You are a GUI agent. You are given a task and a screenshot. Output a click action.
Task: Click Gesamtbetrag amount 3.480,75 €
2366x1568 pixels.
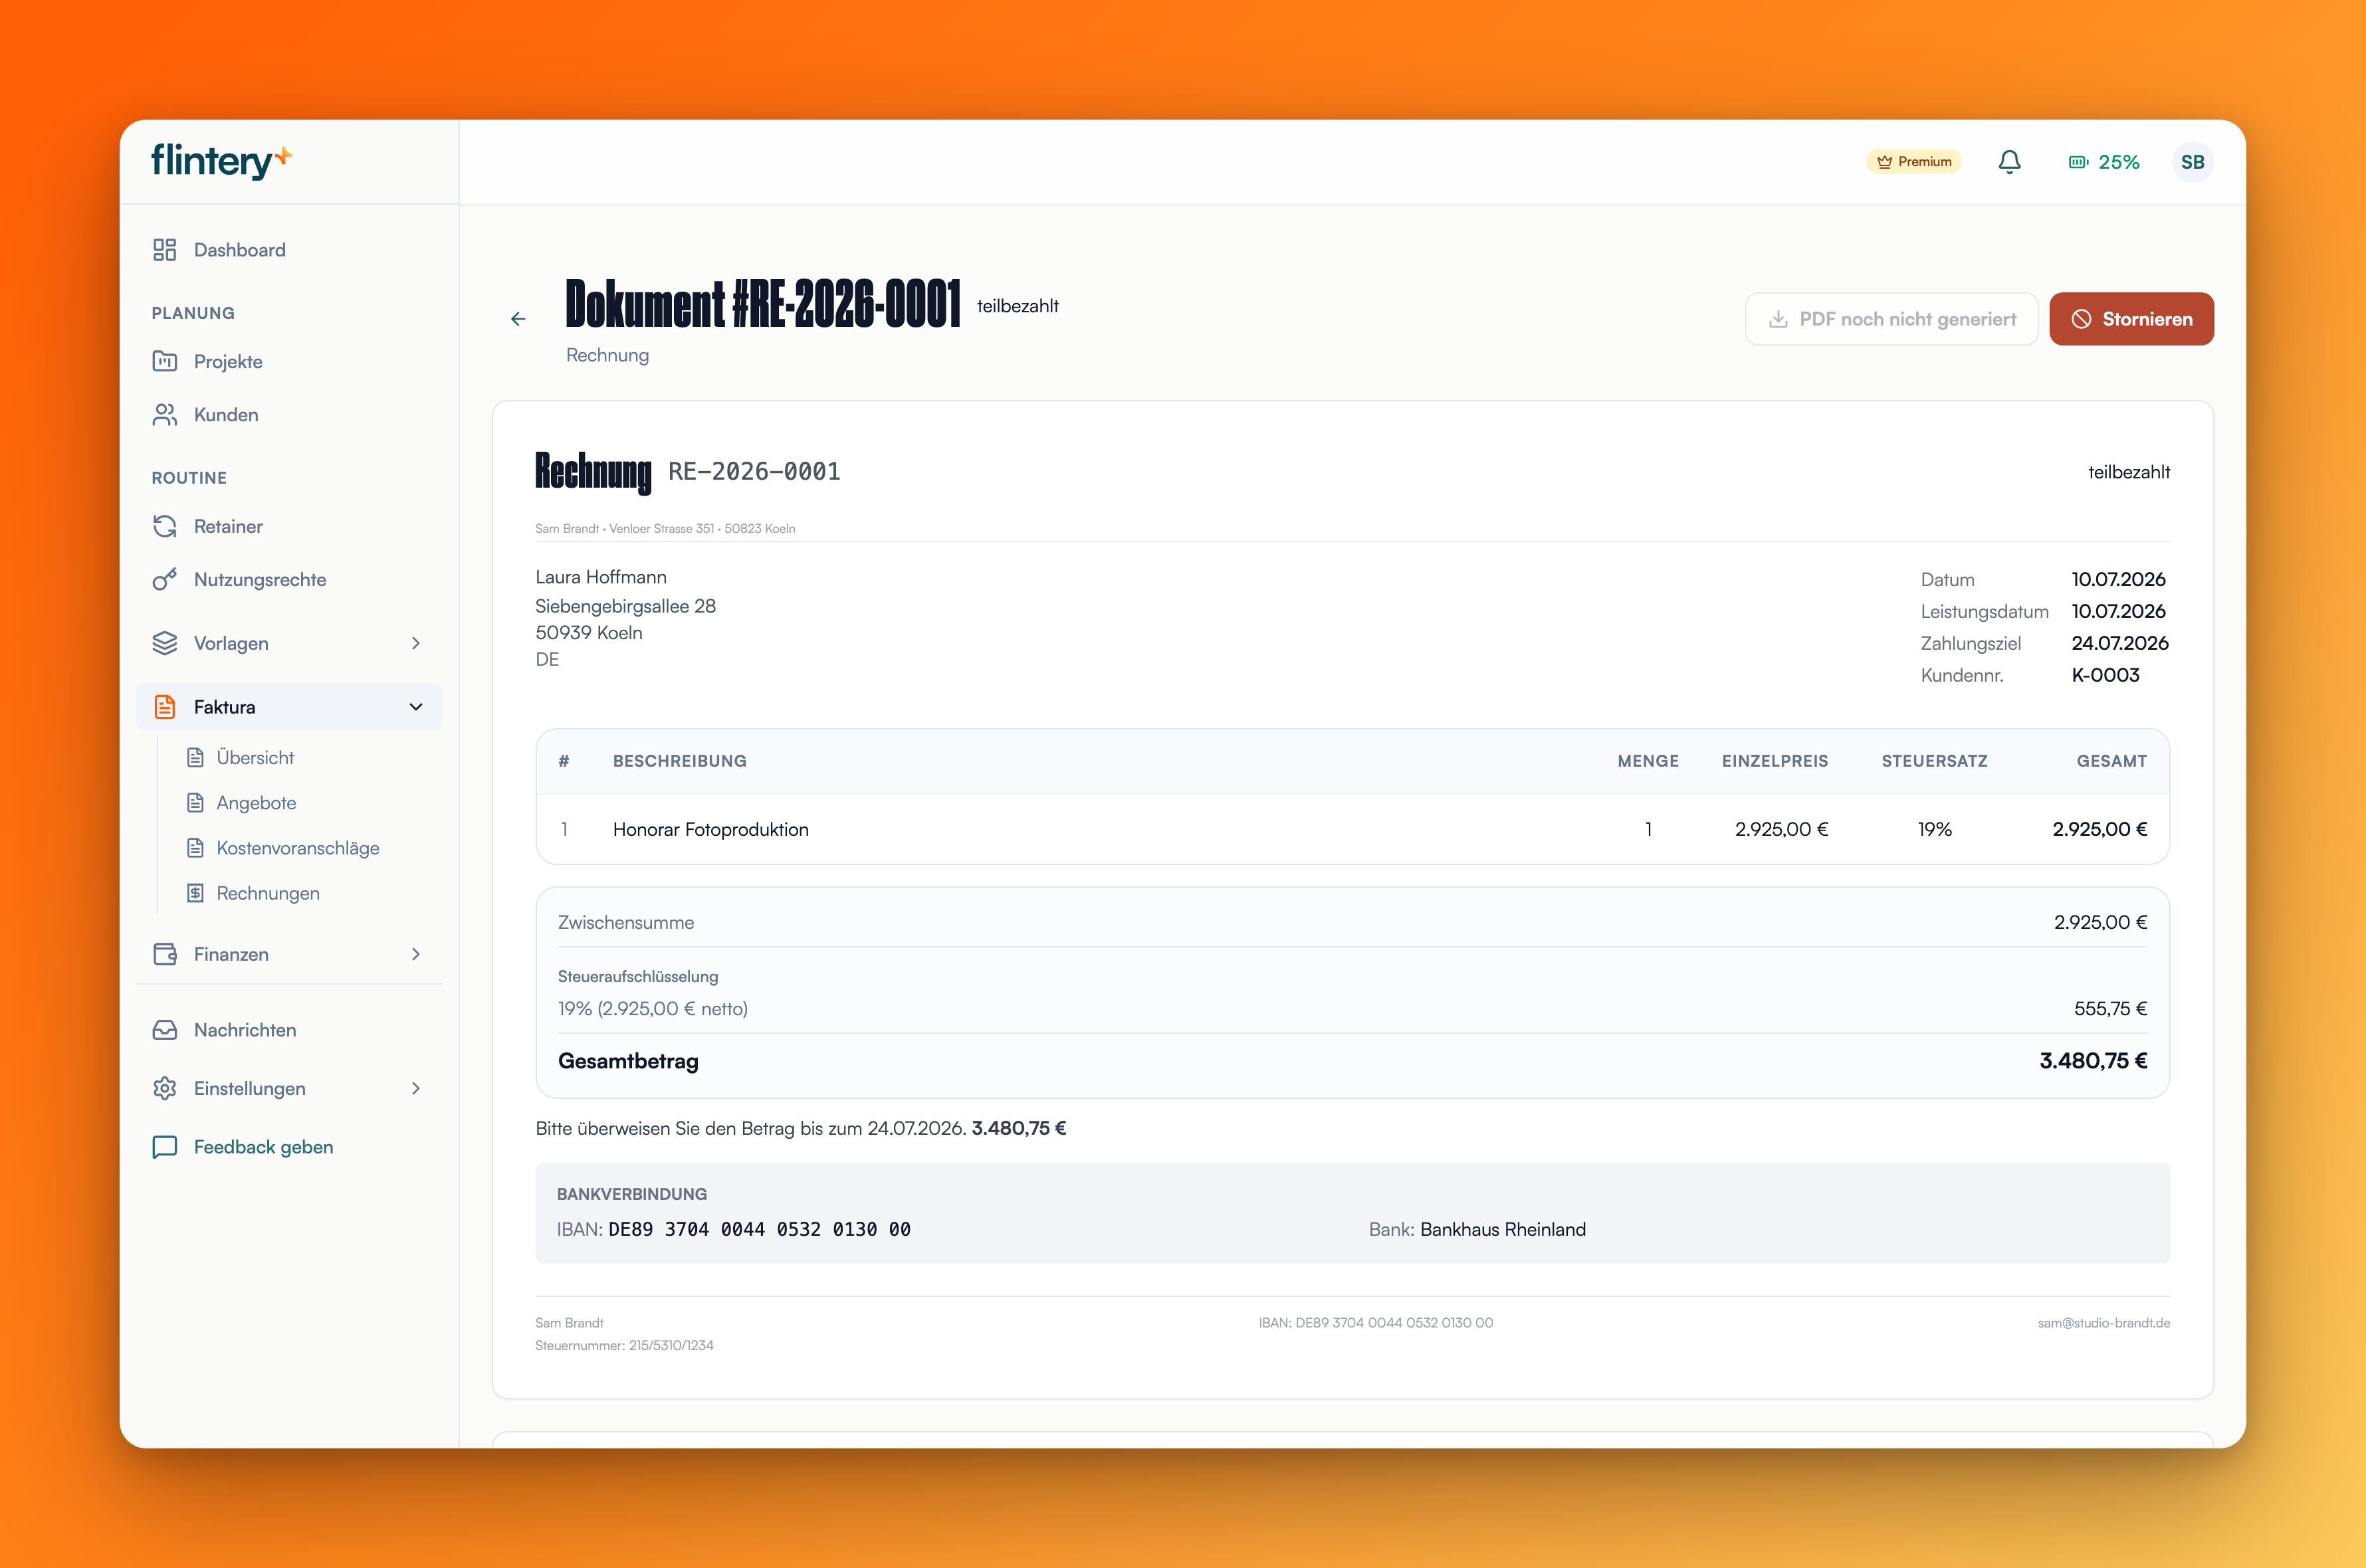click(x=2093, y=1061)
